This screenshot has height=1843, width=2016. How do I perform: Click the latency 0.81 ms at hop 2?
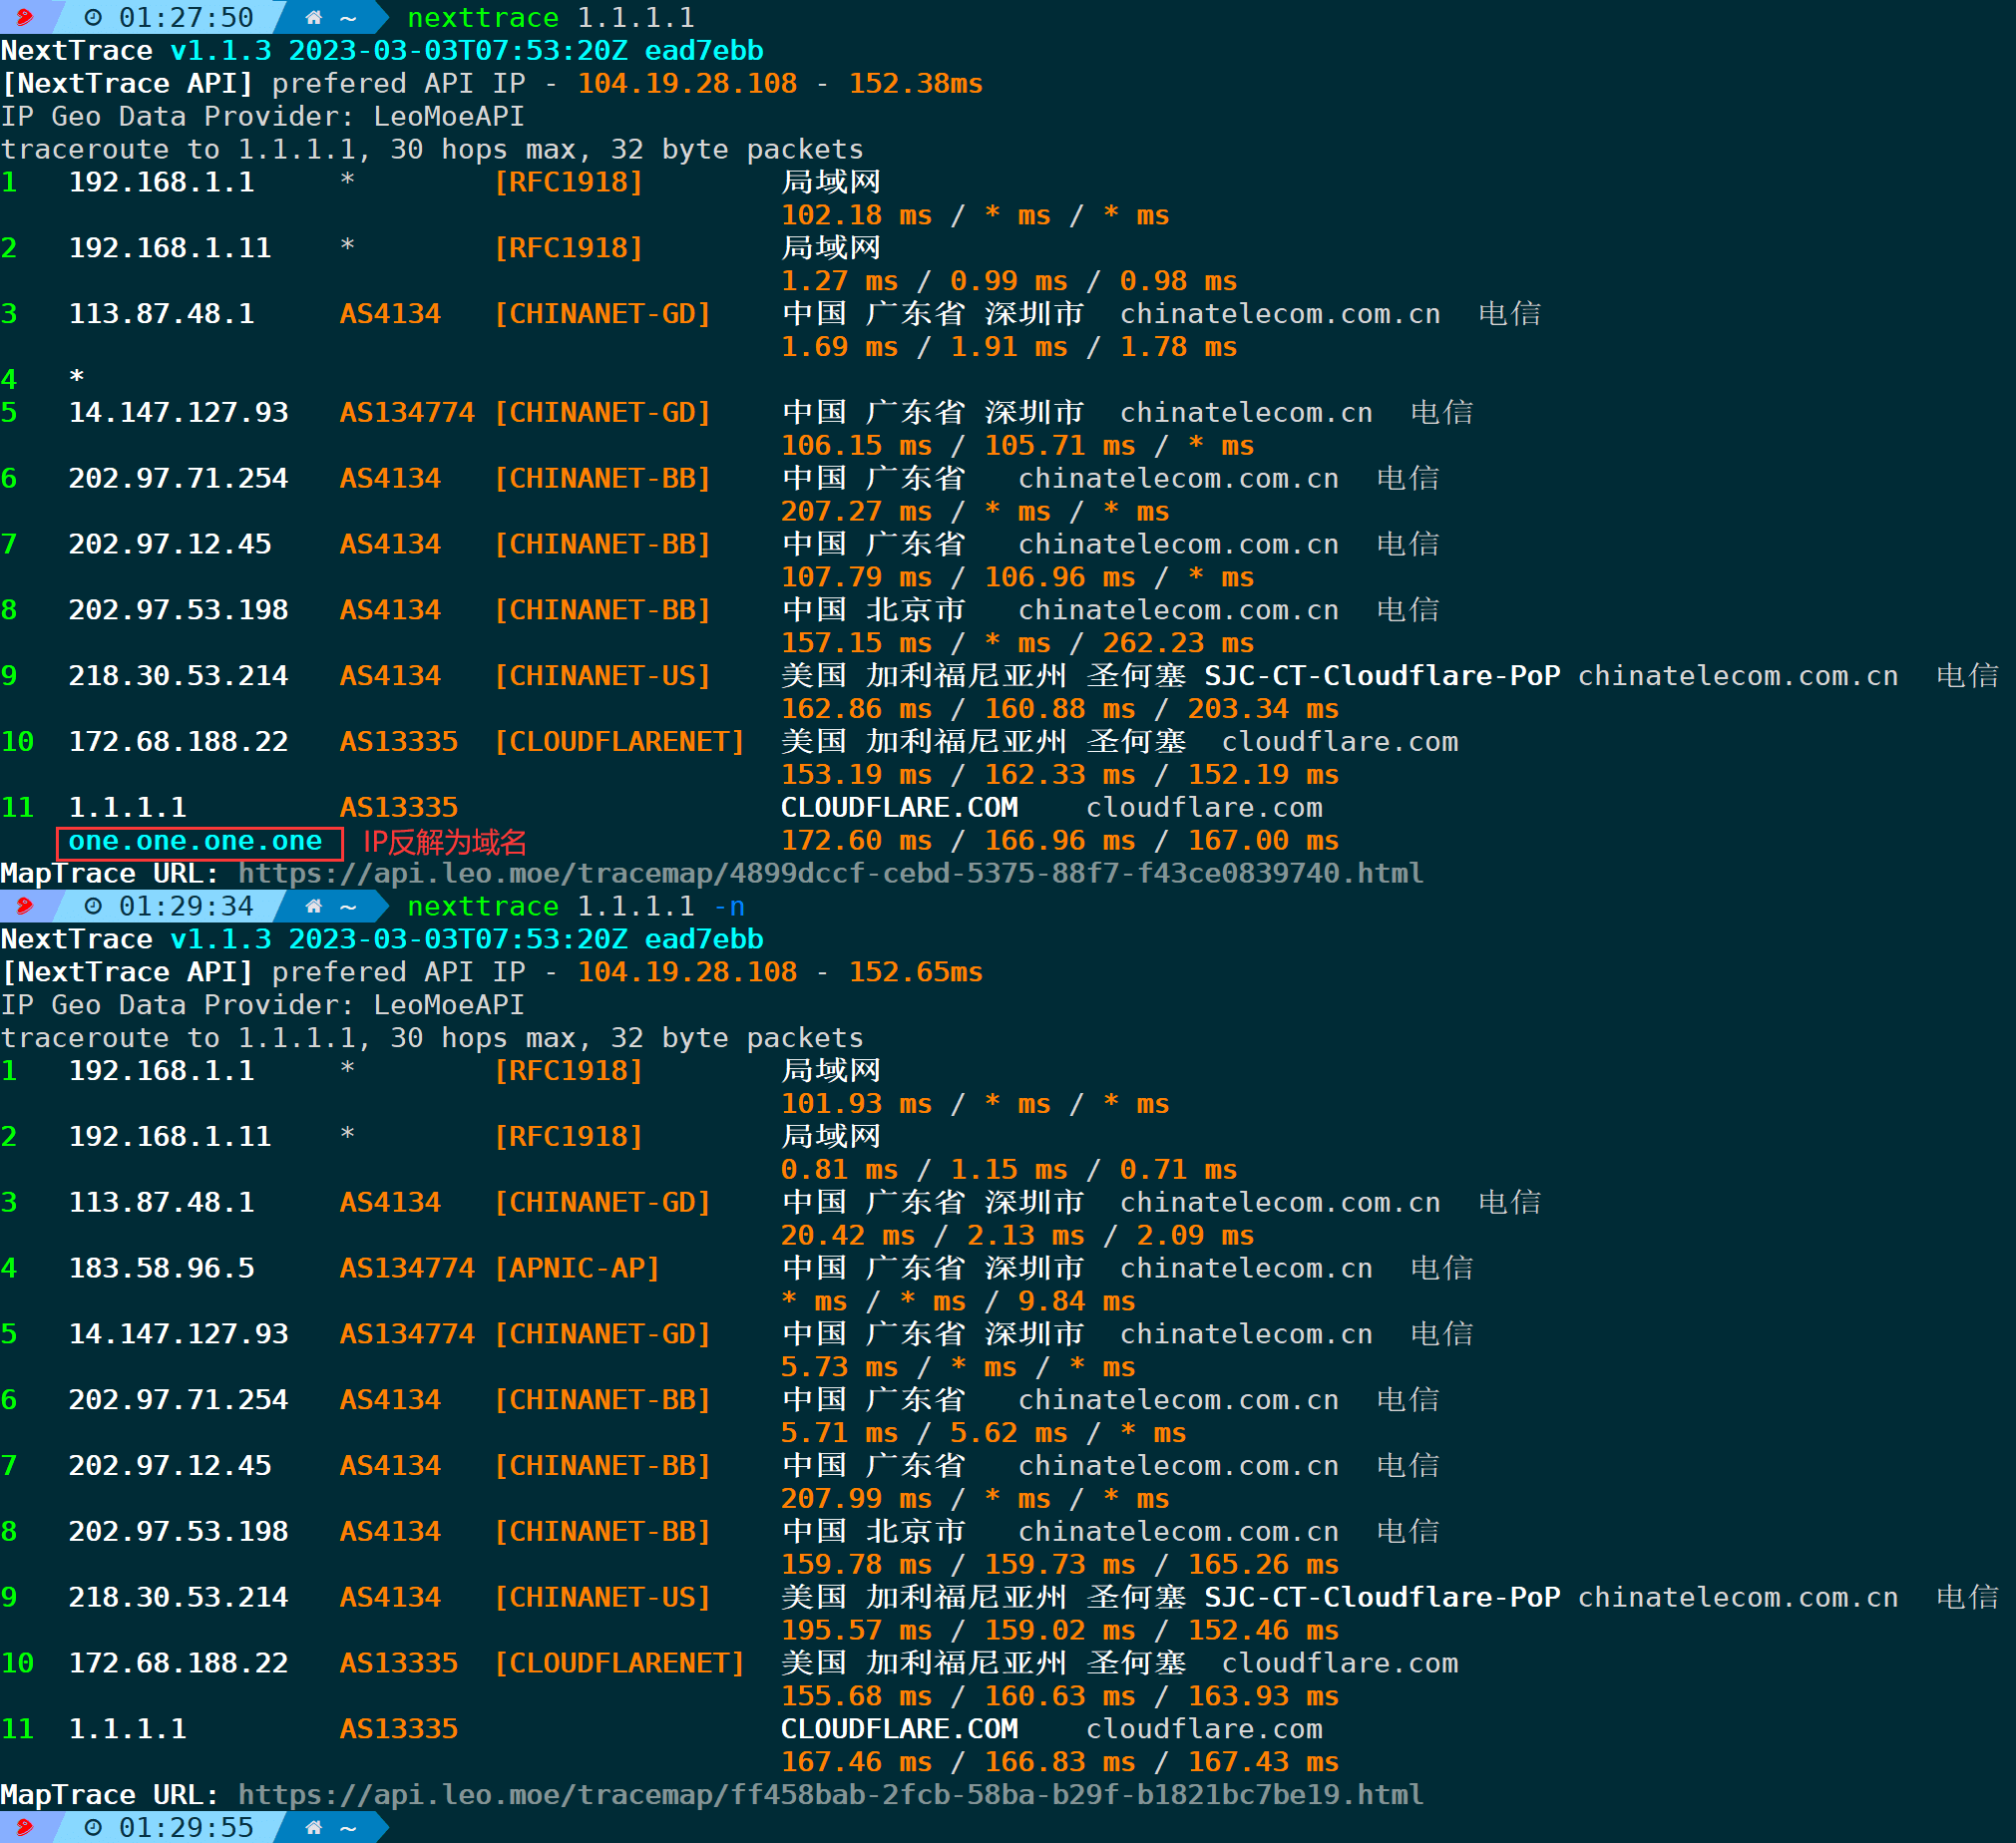tap(839, 1170)
